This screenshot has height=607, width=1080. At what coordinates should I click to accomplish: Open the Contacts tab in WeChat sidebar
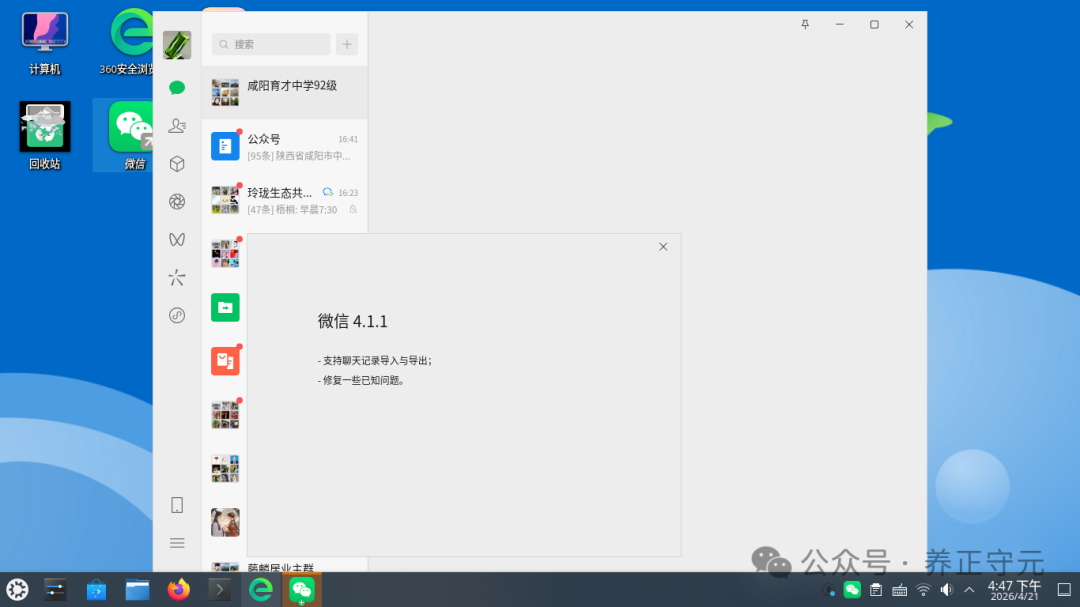pyautogui.click(x=177, y=125)
